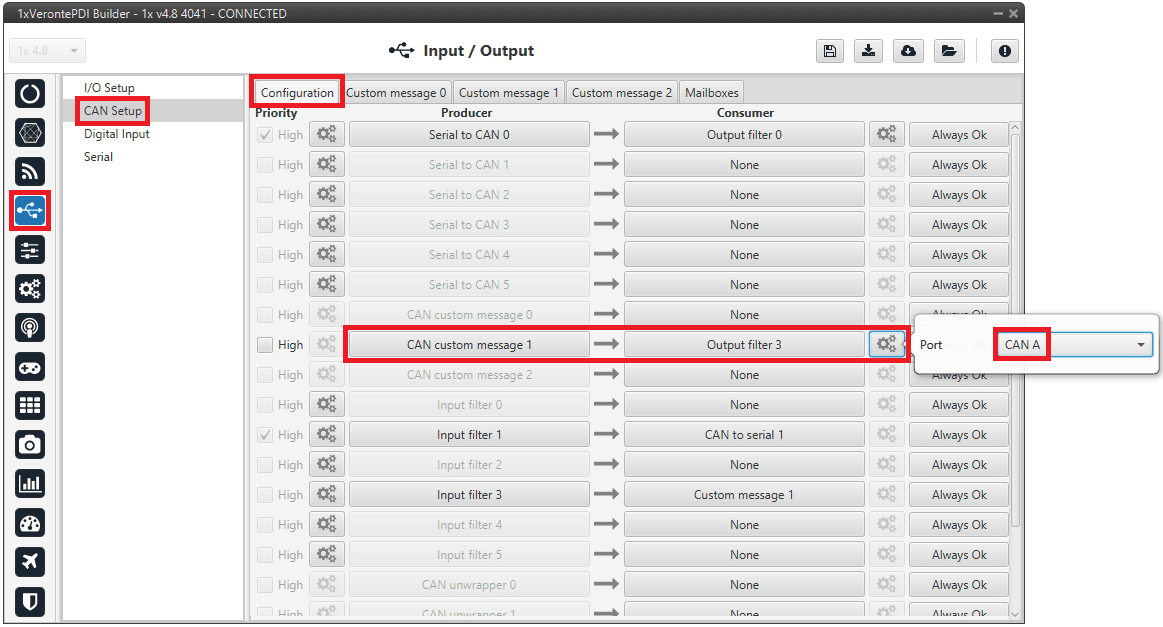Select Digital Input in the left panel
The height and width of the screenshot is (627, 1163).
(x=116, y=134)
